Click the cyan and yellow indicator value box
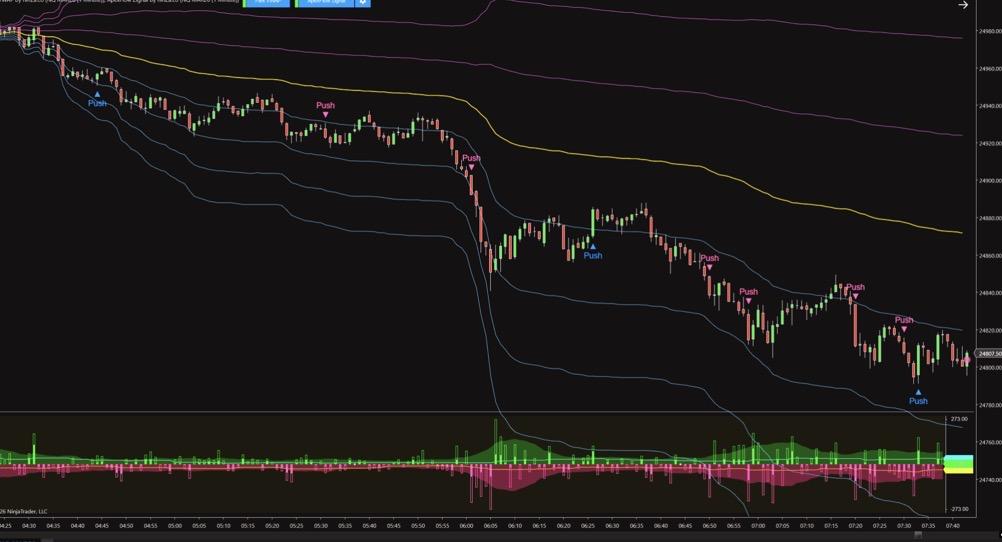 point(958,464)
